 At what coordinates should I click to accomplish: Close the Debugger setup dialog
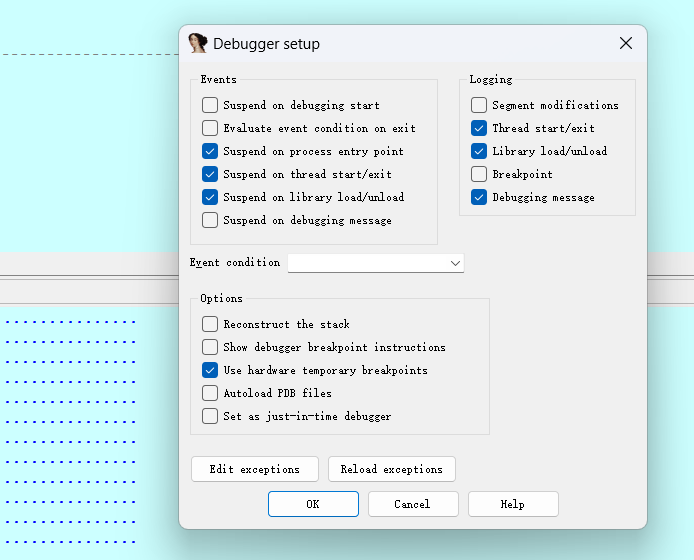point(626,43)
